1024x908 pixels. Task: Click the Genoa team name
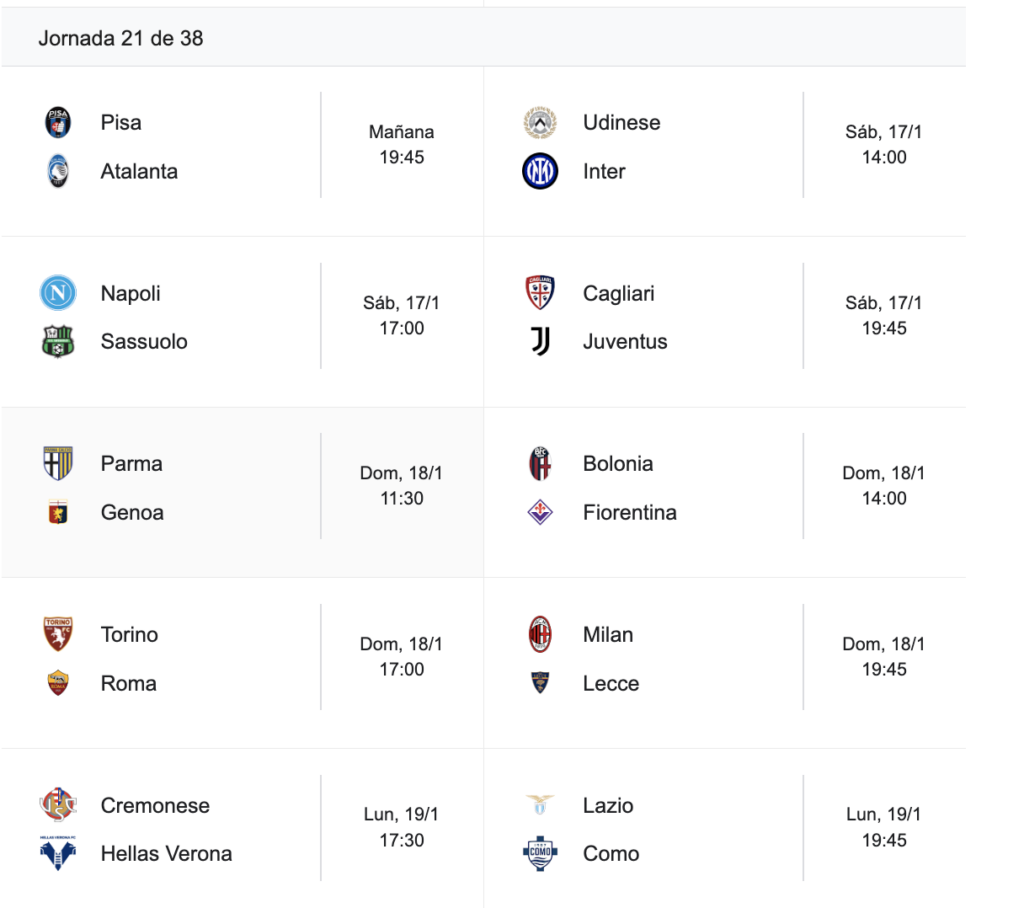click(132, 513)
